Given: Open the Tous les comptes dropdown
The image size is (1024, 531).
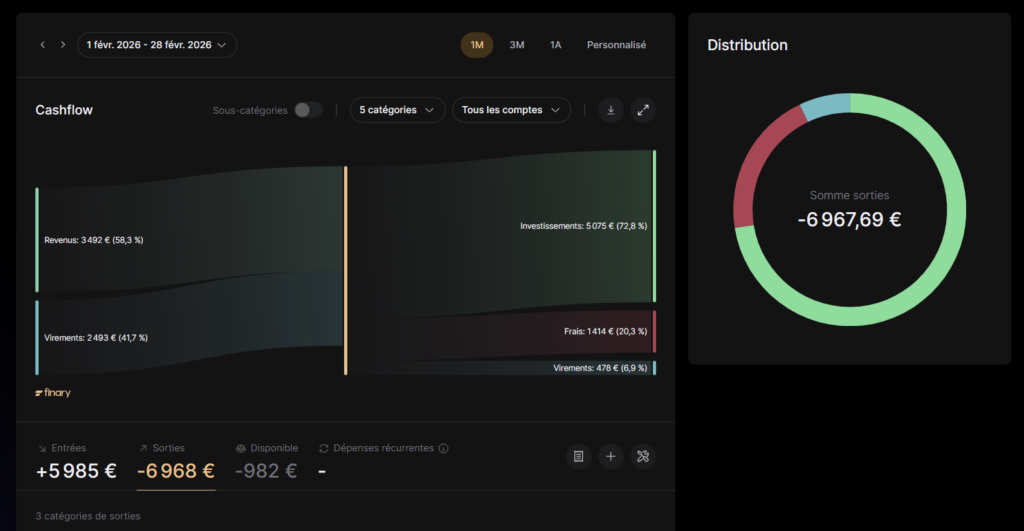Looking at the screenshot, I should (511, 110).
